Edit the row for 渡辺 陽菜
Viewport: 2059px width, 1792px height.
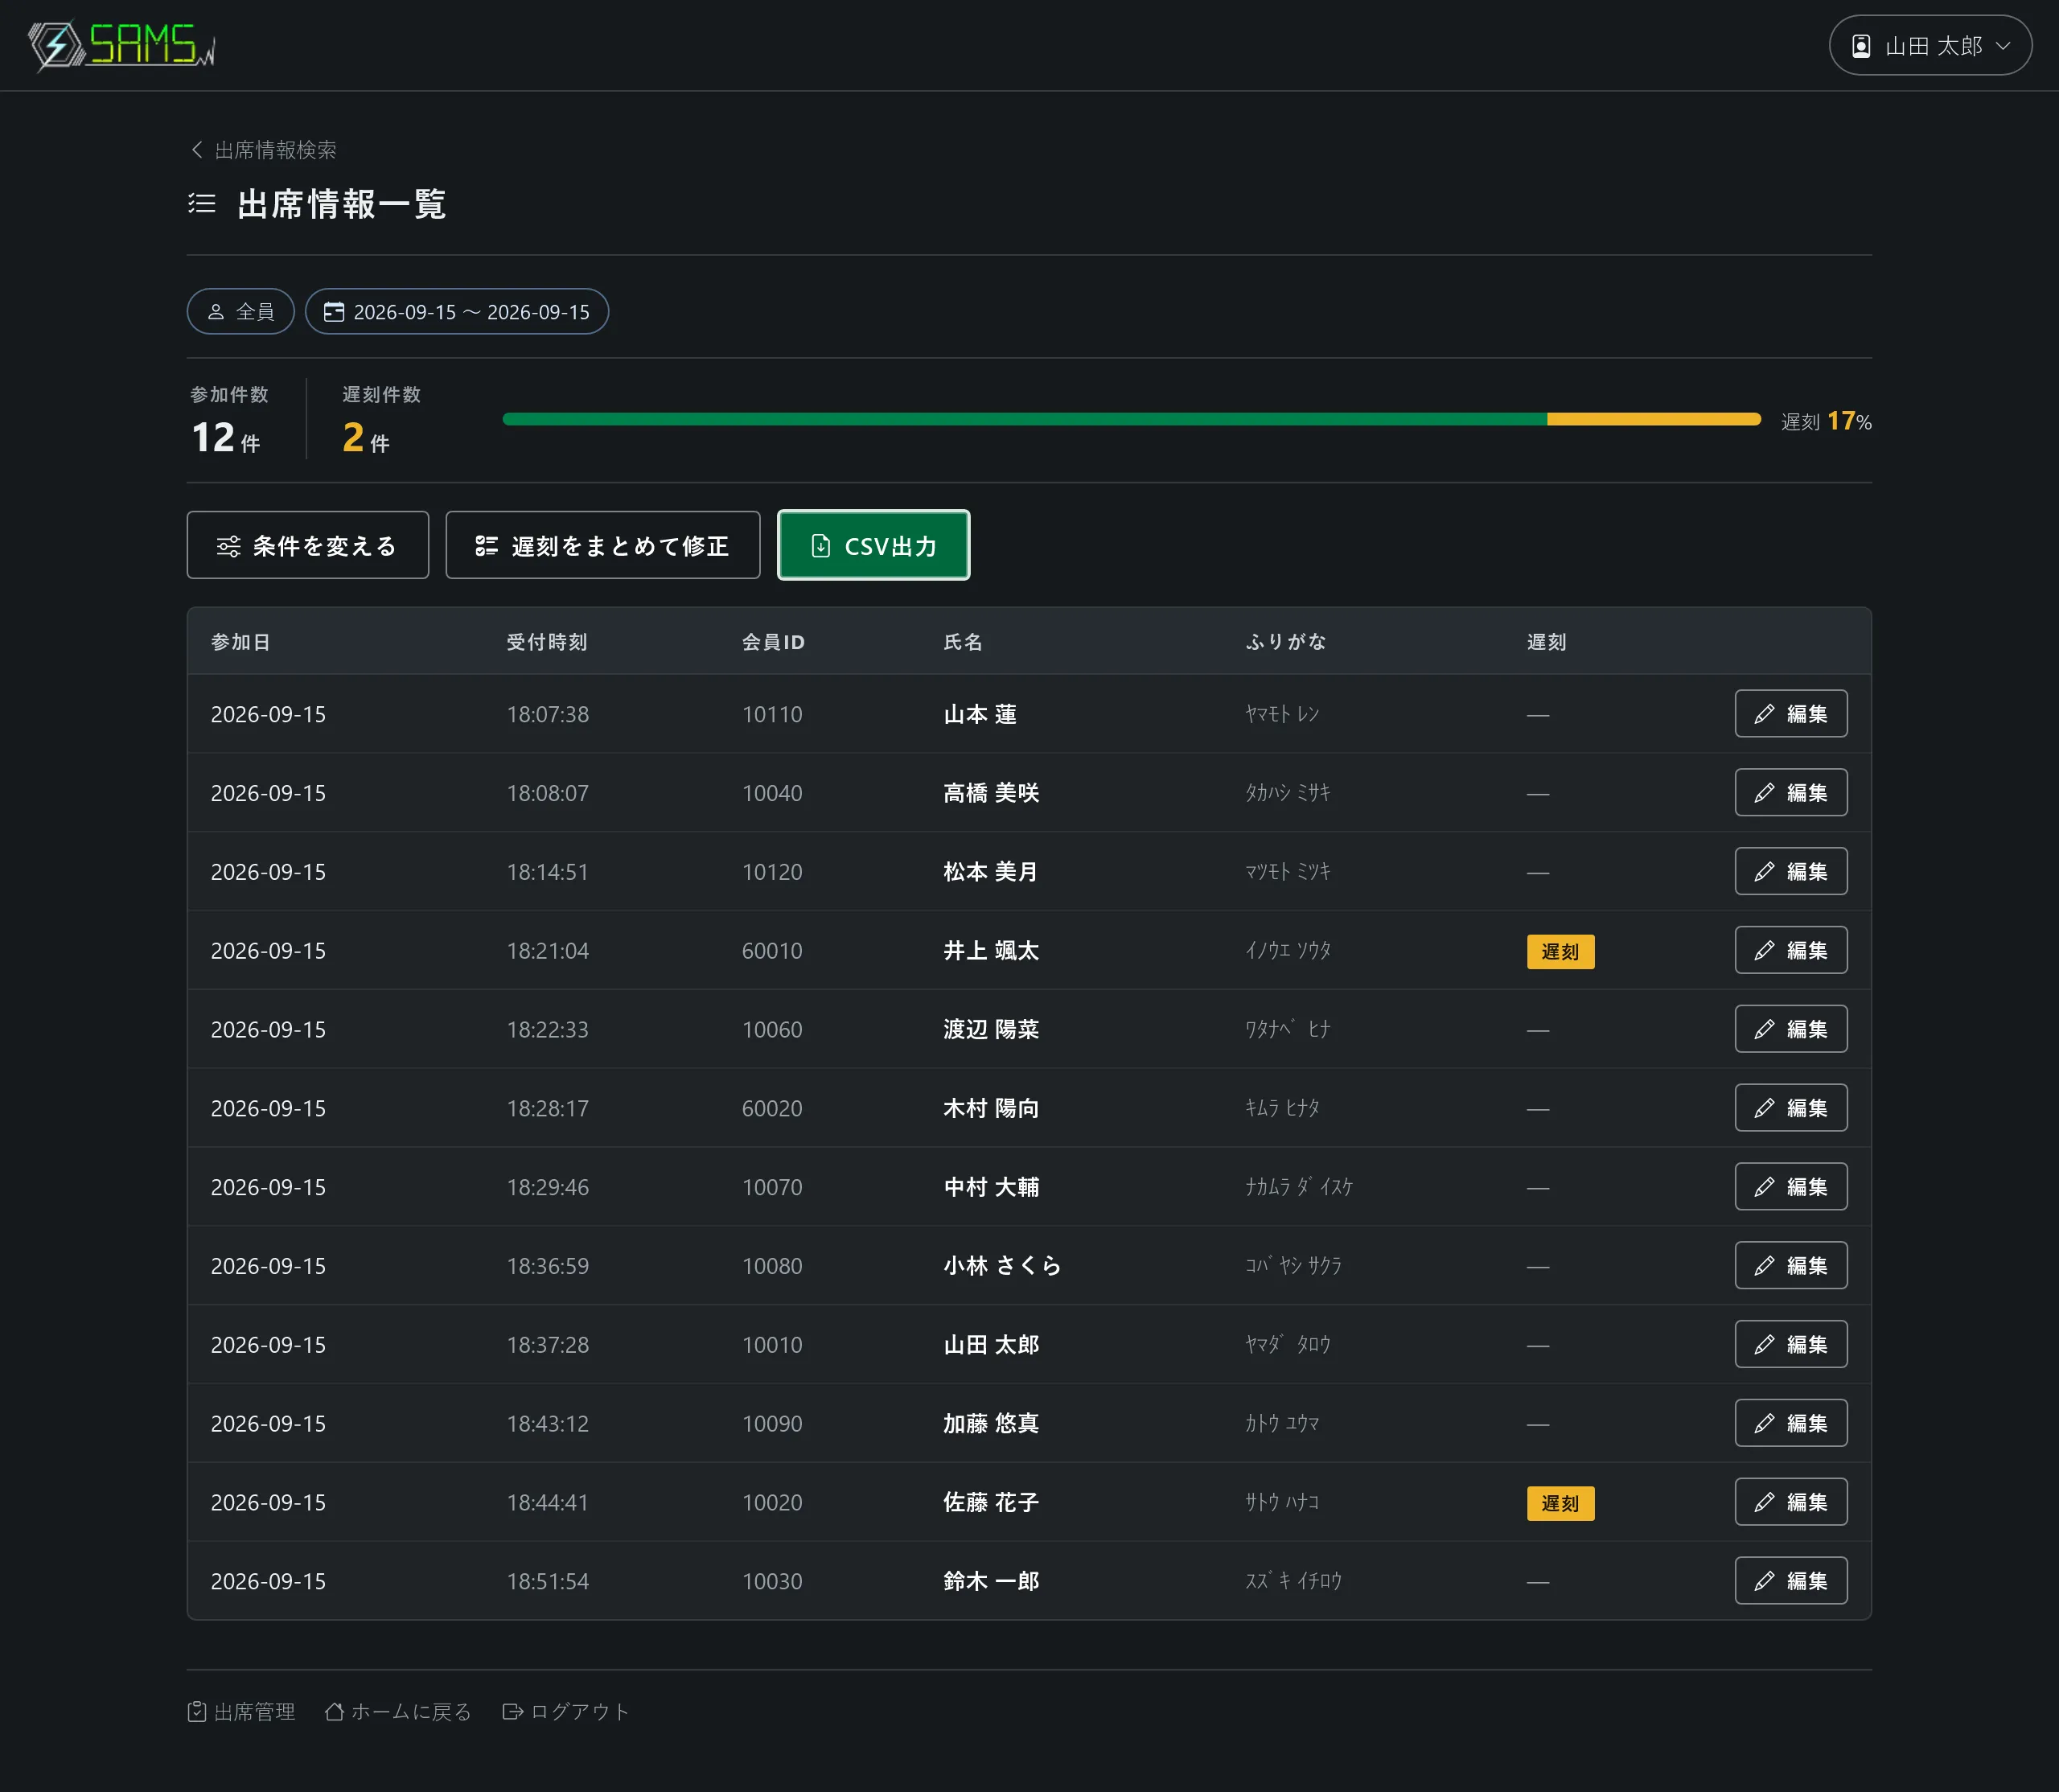point(1791,1029)
